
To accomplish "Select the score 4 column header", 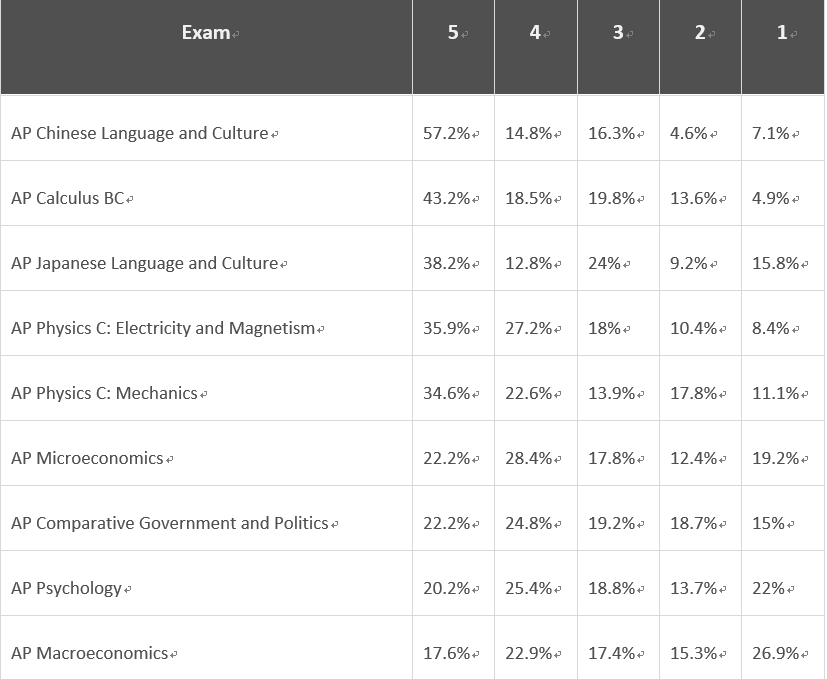I will pyautogui.click(x=535, y=33).
